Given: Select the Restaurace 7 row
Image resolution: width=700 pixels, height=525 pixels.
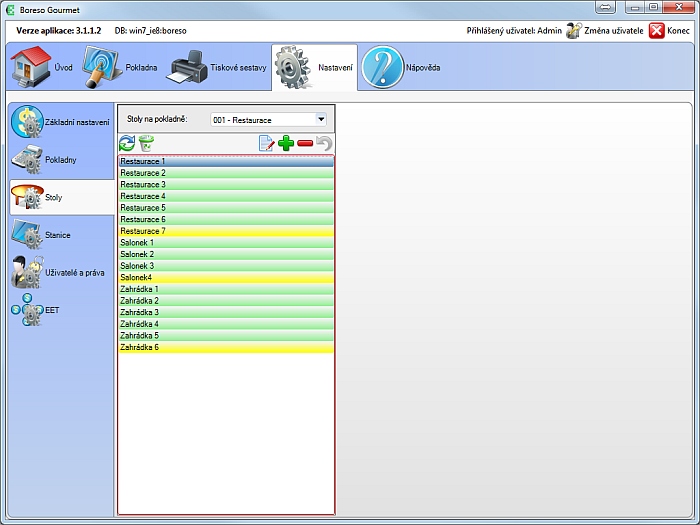Looking at the screenshot, I should click(x=225, y=231).
